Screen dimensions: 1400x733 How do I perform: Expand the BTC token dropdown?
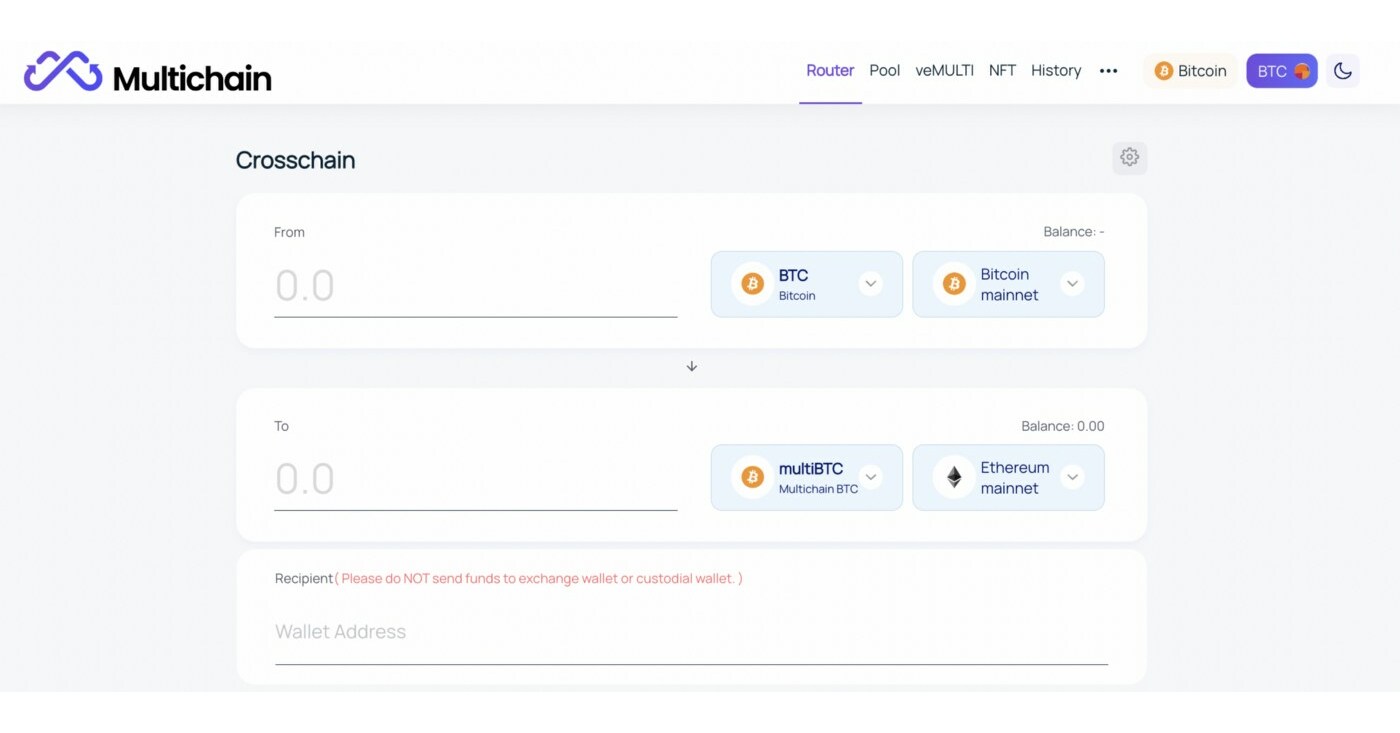(x=870, y=284)
